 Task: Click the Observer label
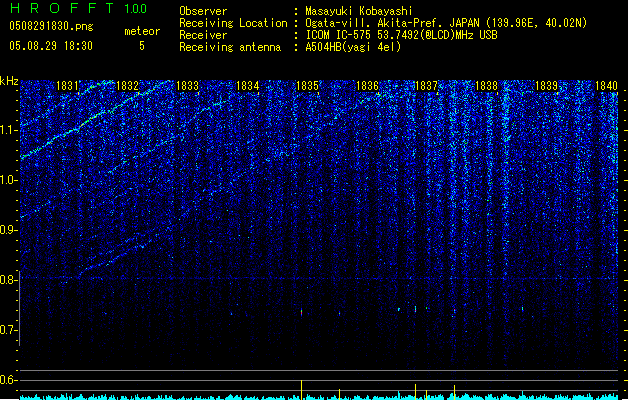pos(203,11)
